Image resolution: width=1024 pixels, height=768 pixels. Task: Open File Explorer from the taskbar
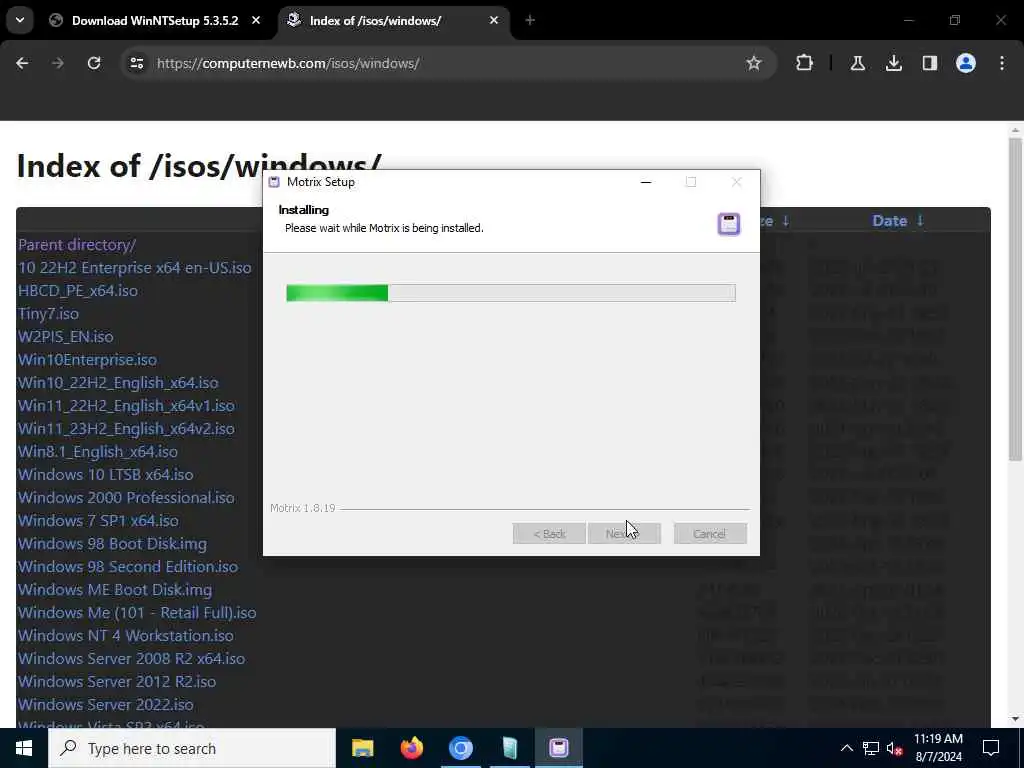362,748
